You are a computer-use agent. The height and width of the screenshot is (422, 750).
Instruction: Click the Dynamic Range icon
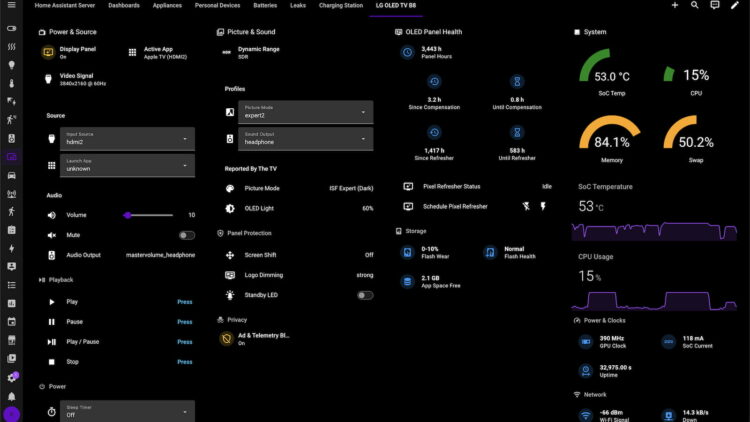[x=227, y=53]
